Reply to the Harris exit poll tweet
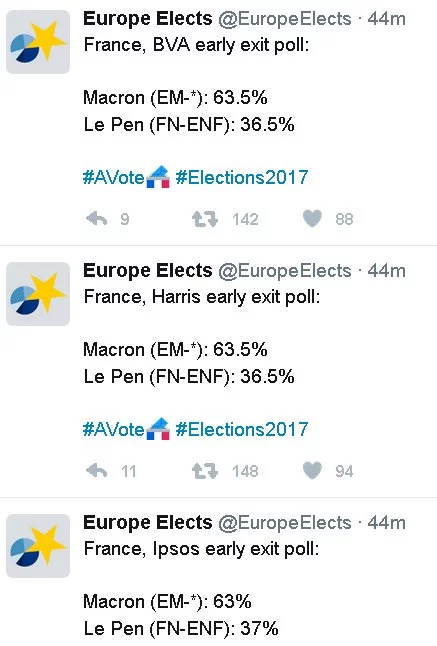 coord(97,470)
